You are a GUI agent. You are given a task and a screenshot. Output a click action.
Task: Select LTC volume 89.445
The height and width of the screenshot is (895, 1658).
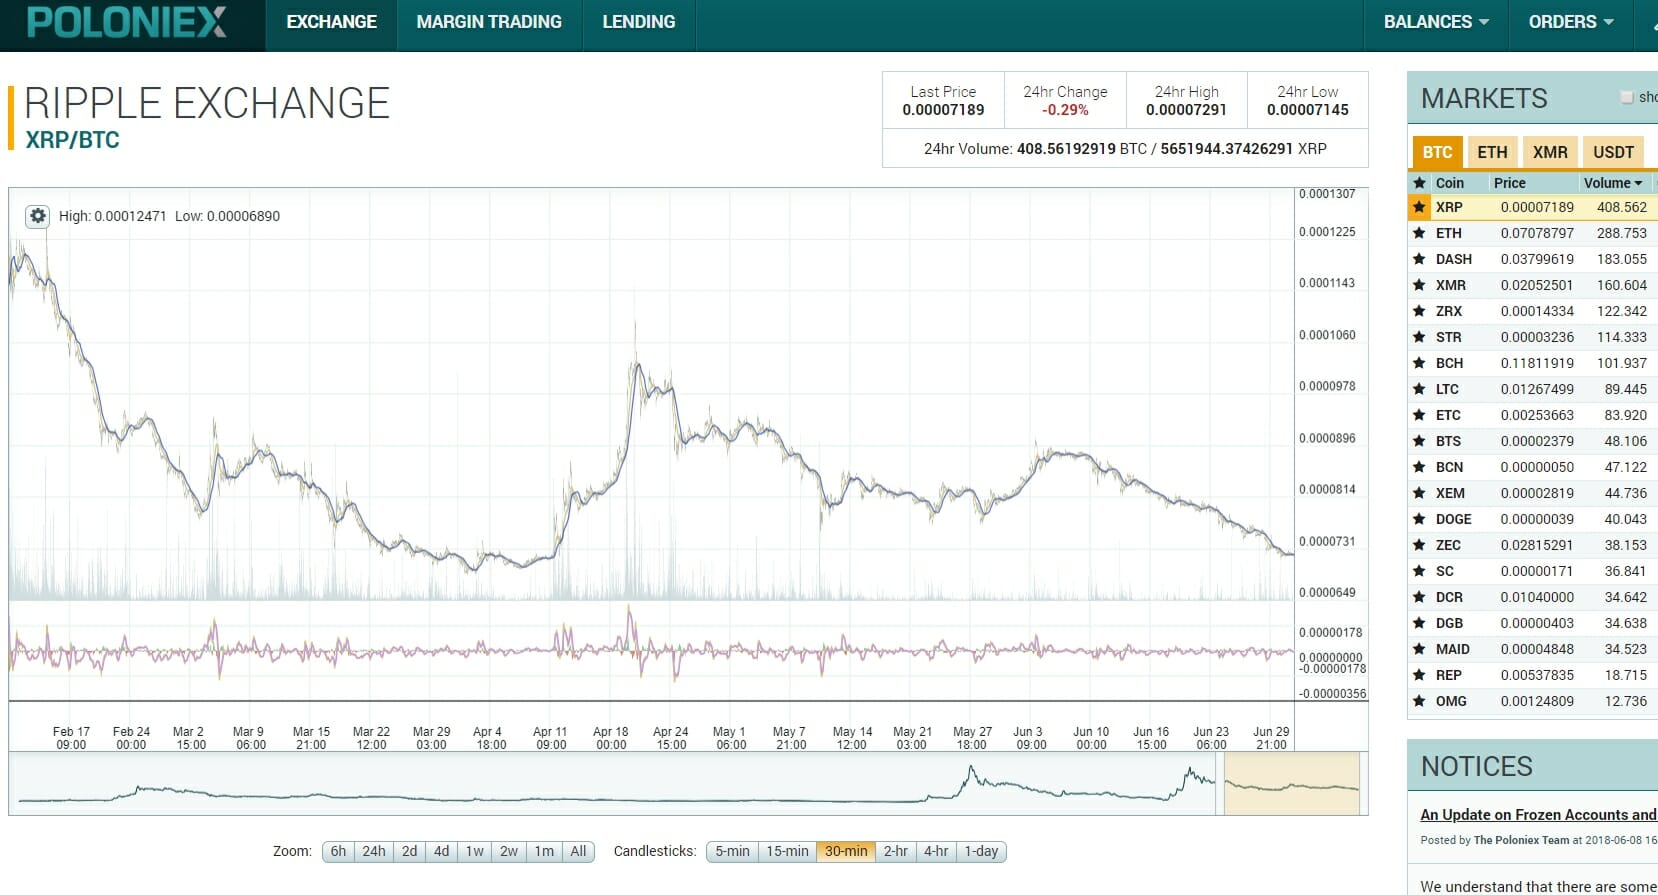(x=1626, y=389)
